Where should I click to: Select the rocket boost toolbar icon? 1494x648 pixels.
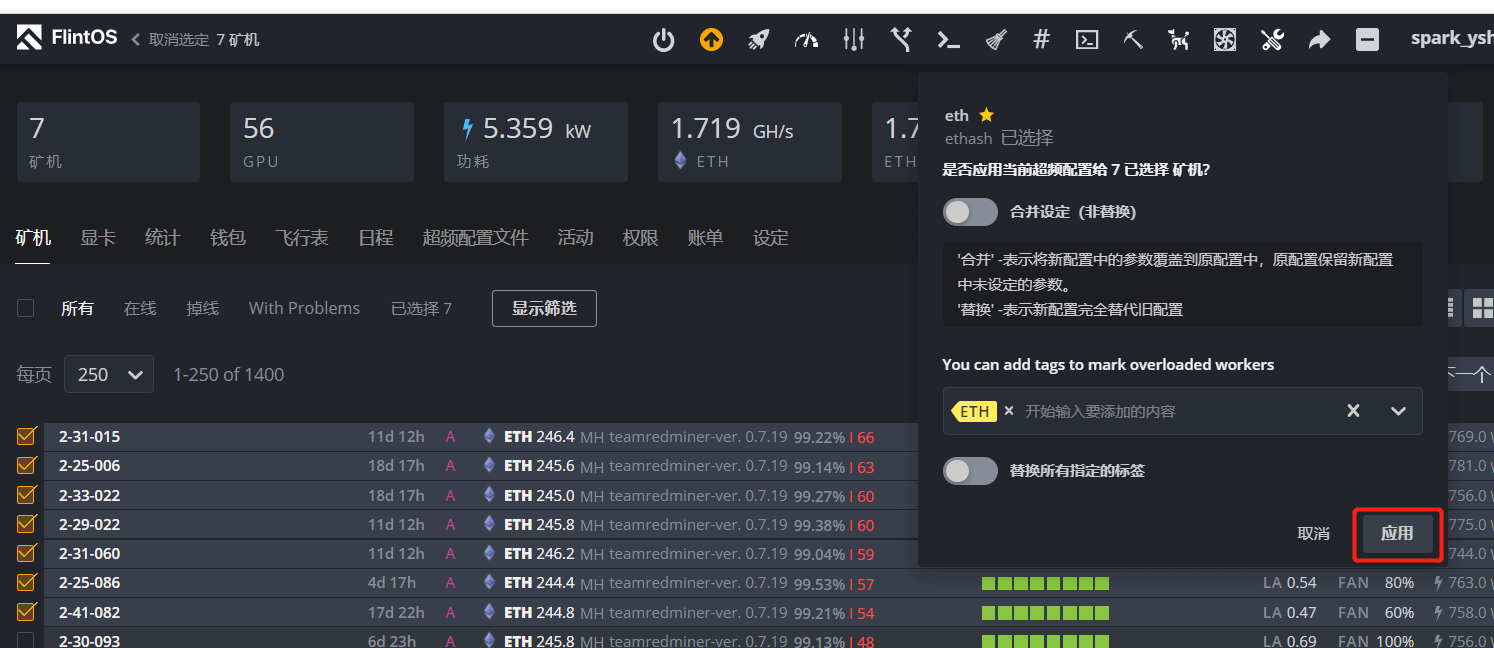click(x=757, y=39)
